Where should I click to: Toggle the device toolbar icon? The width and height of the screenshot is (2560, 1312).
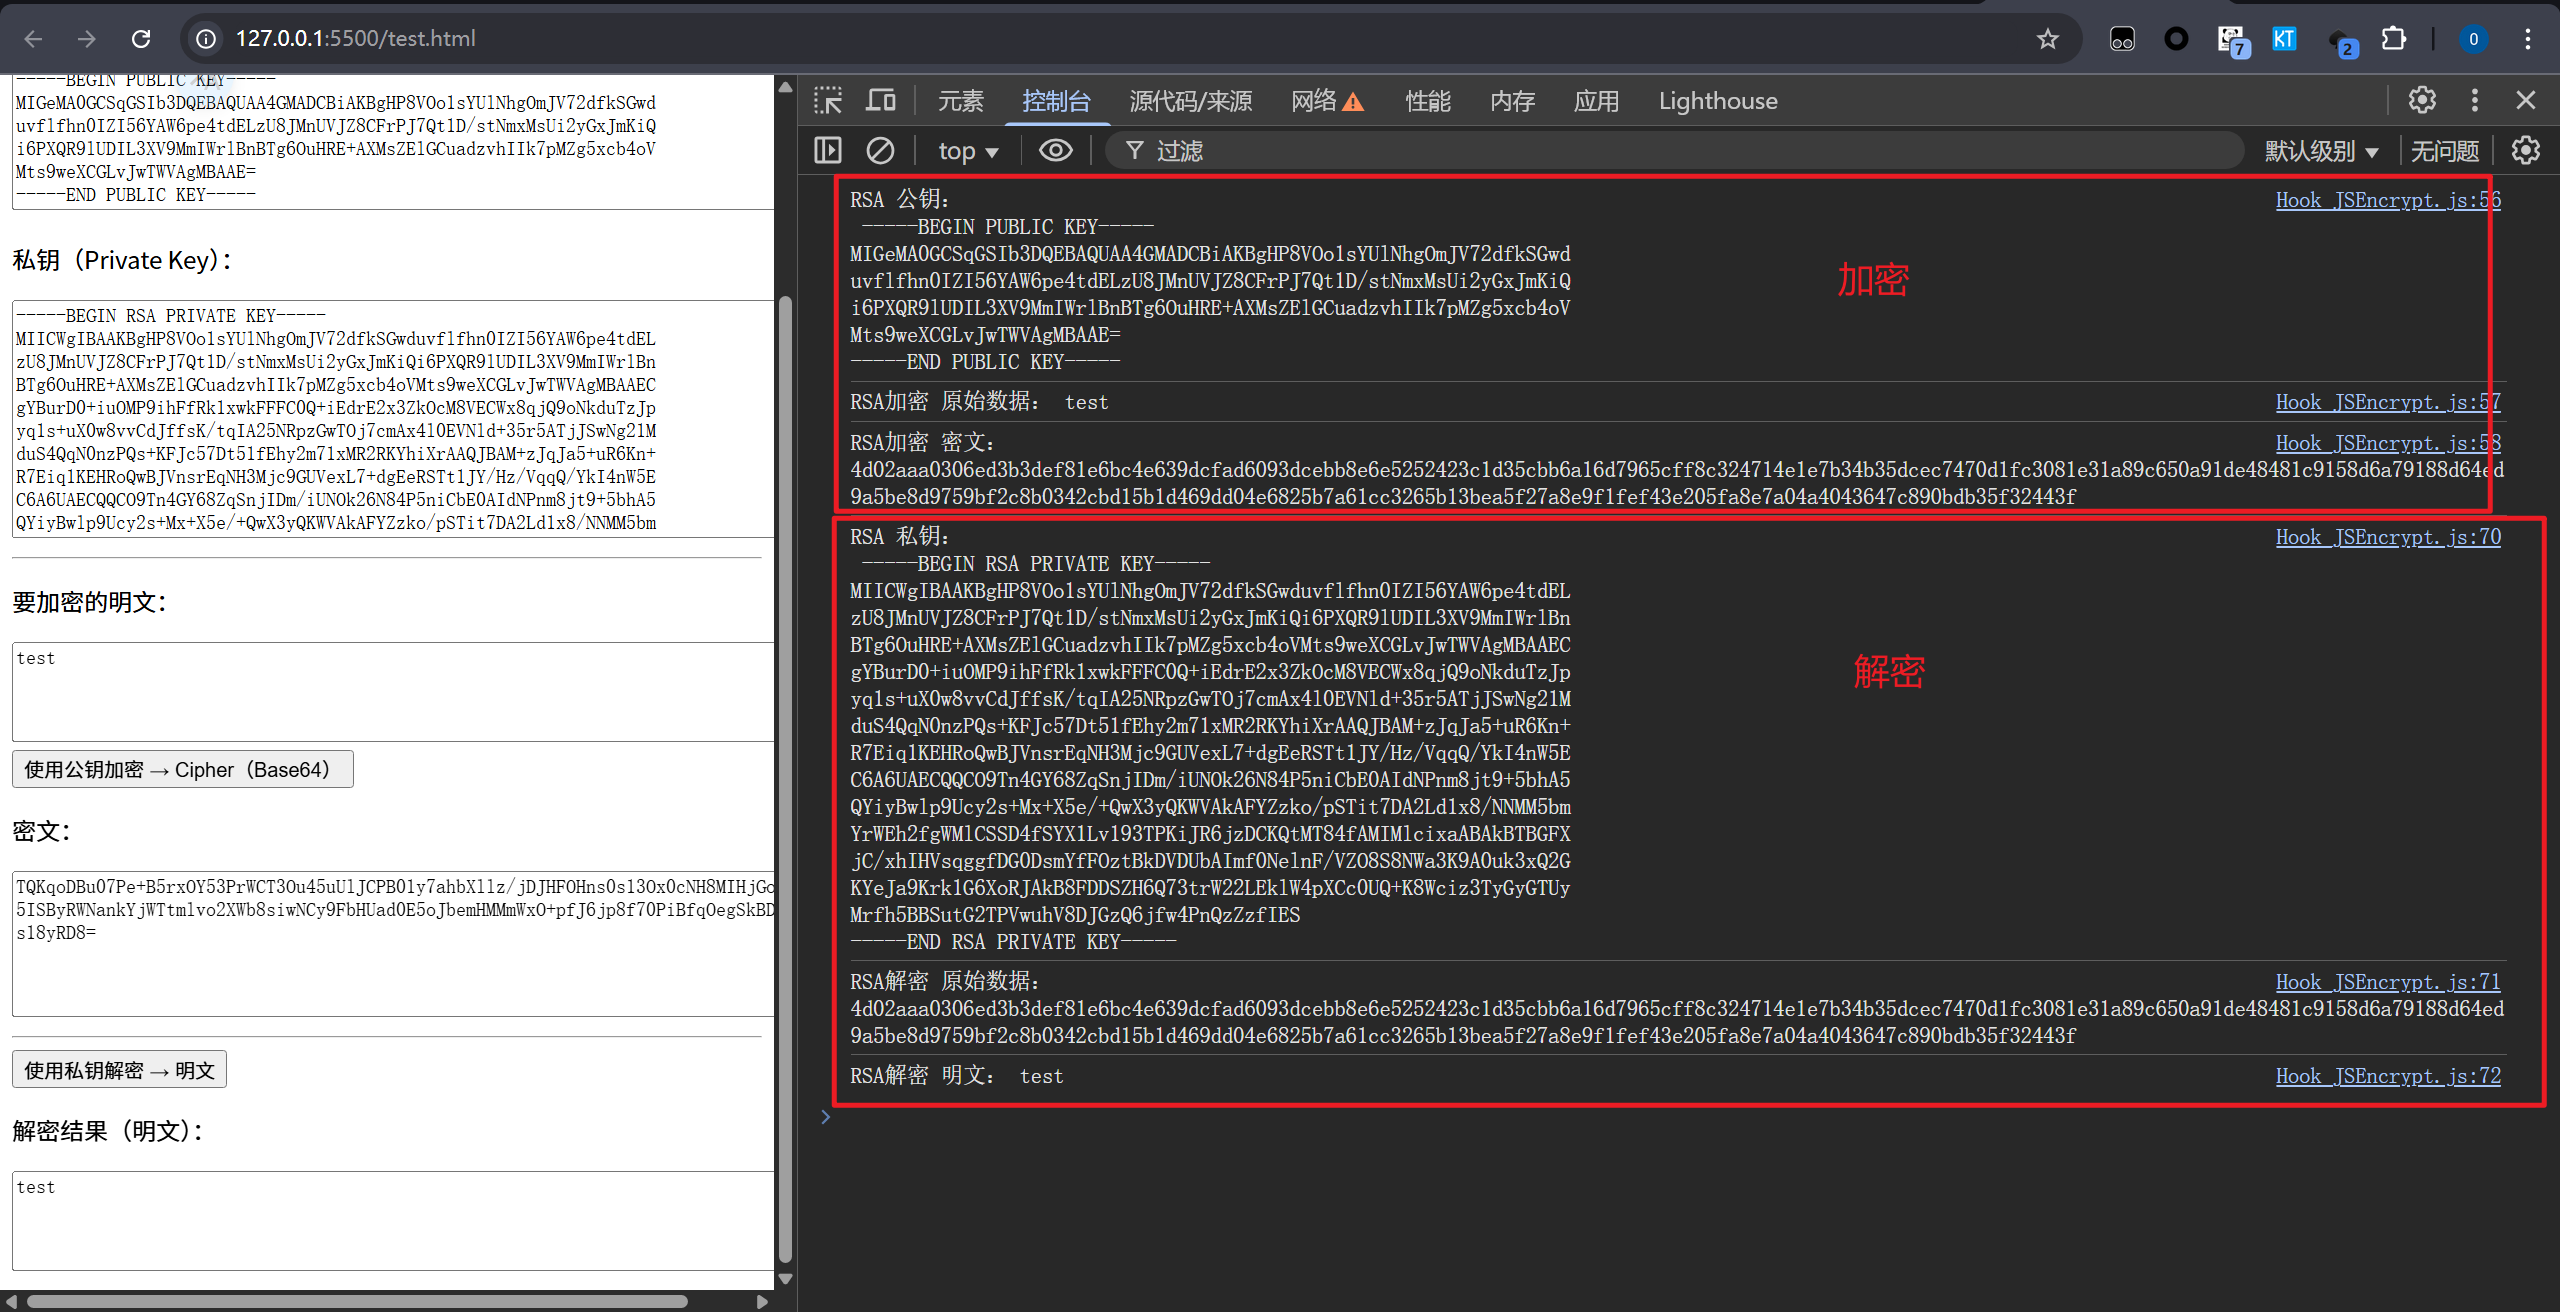880,101
